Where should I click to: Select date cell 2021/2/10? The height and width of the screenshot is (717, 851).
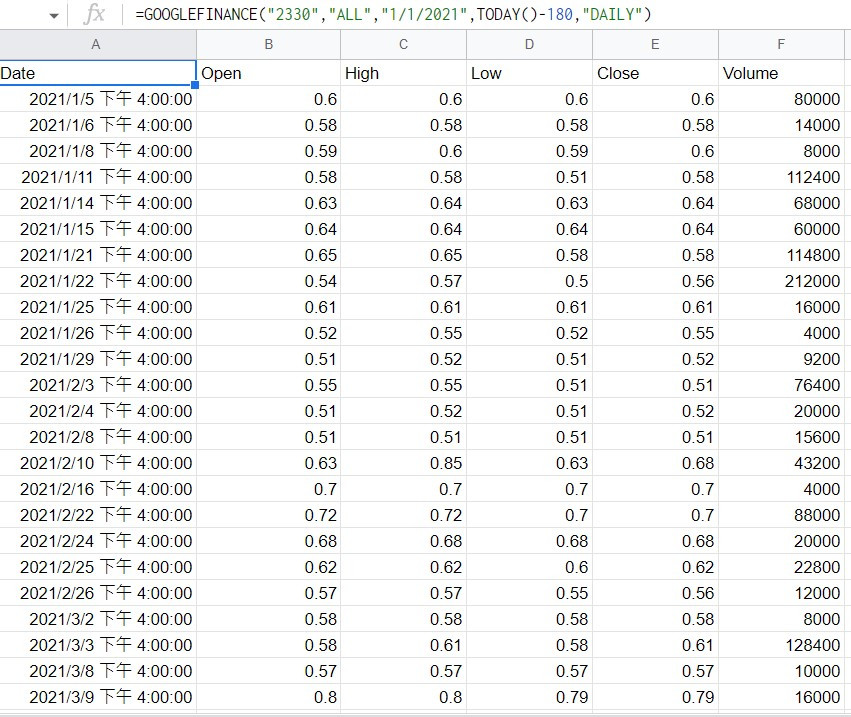pyautogui.click(x=98, y=463)
